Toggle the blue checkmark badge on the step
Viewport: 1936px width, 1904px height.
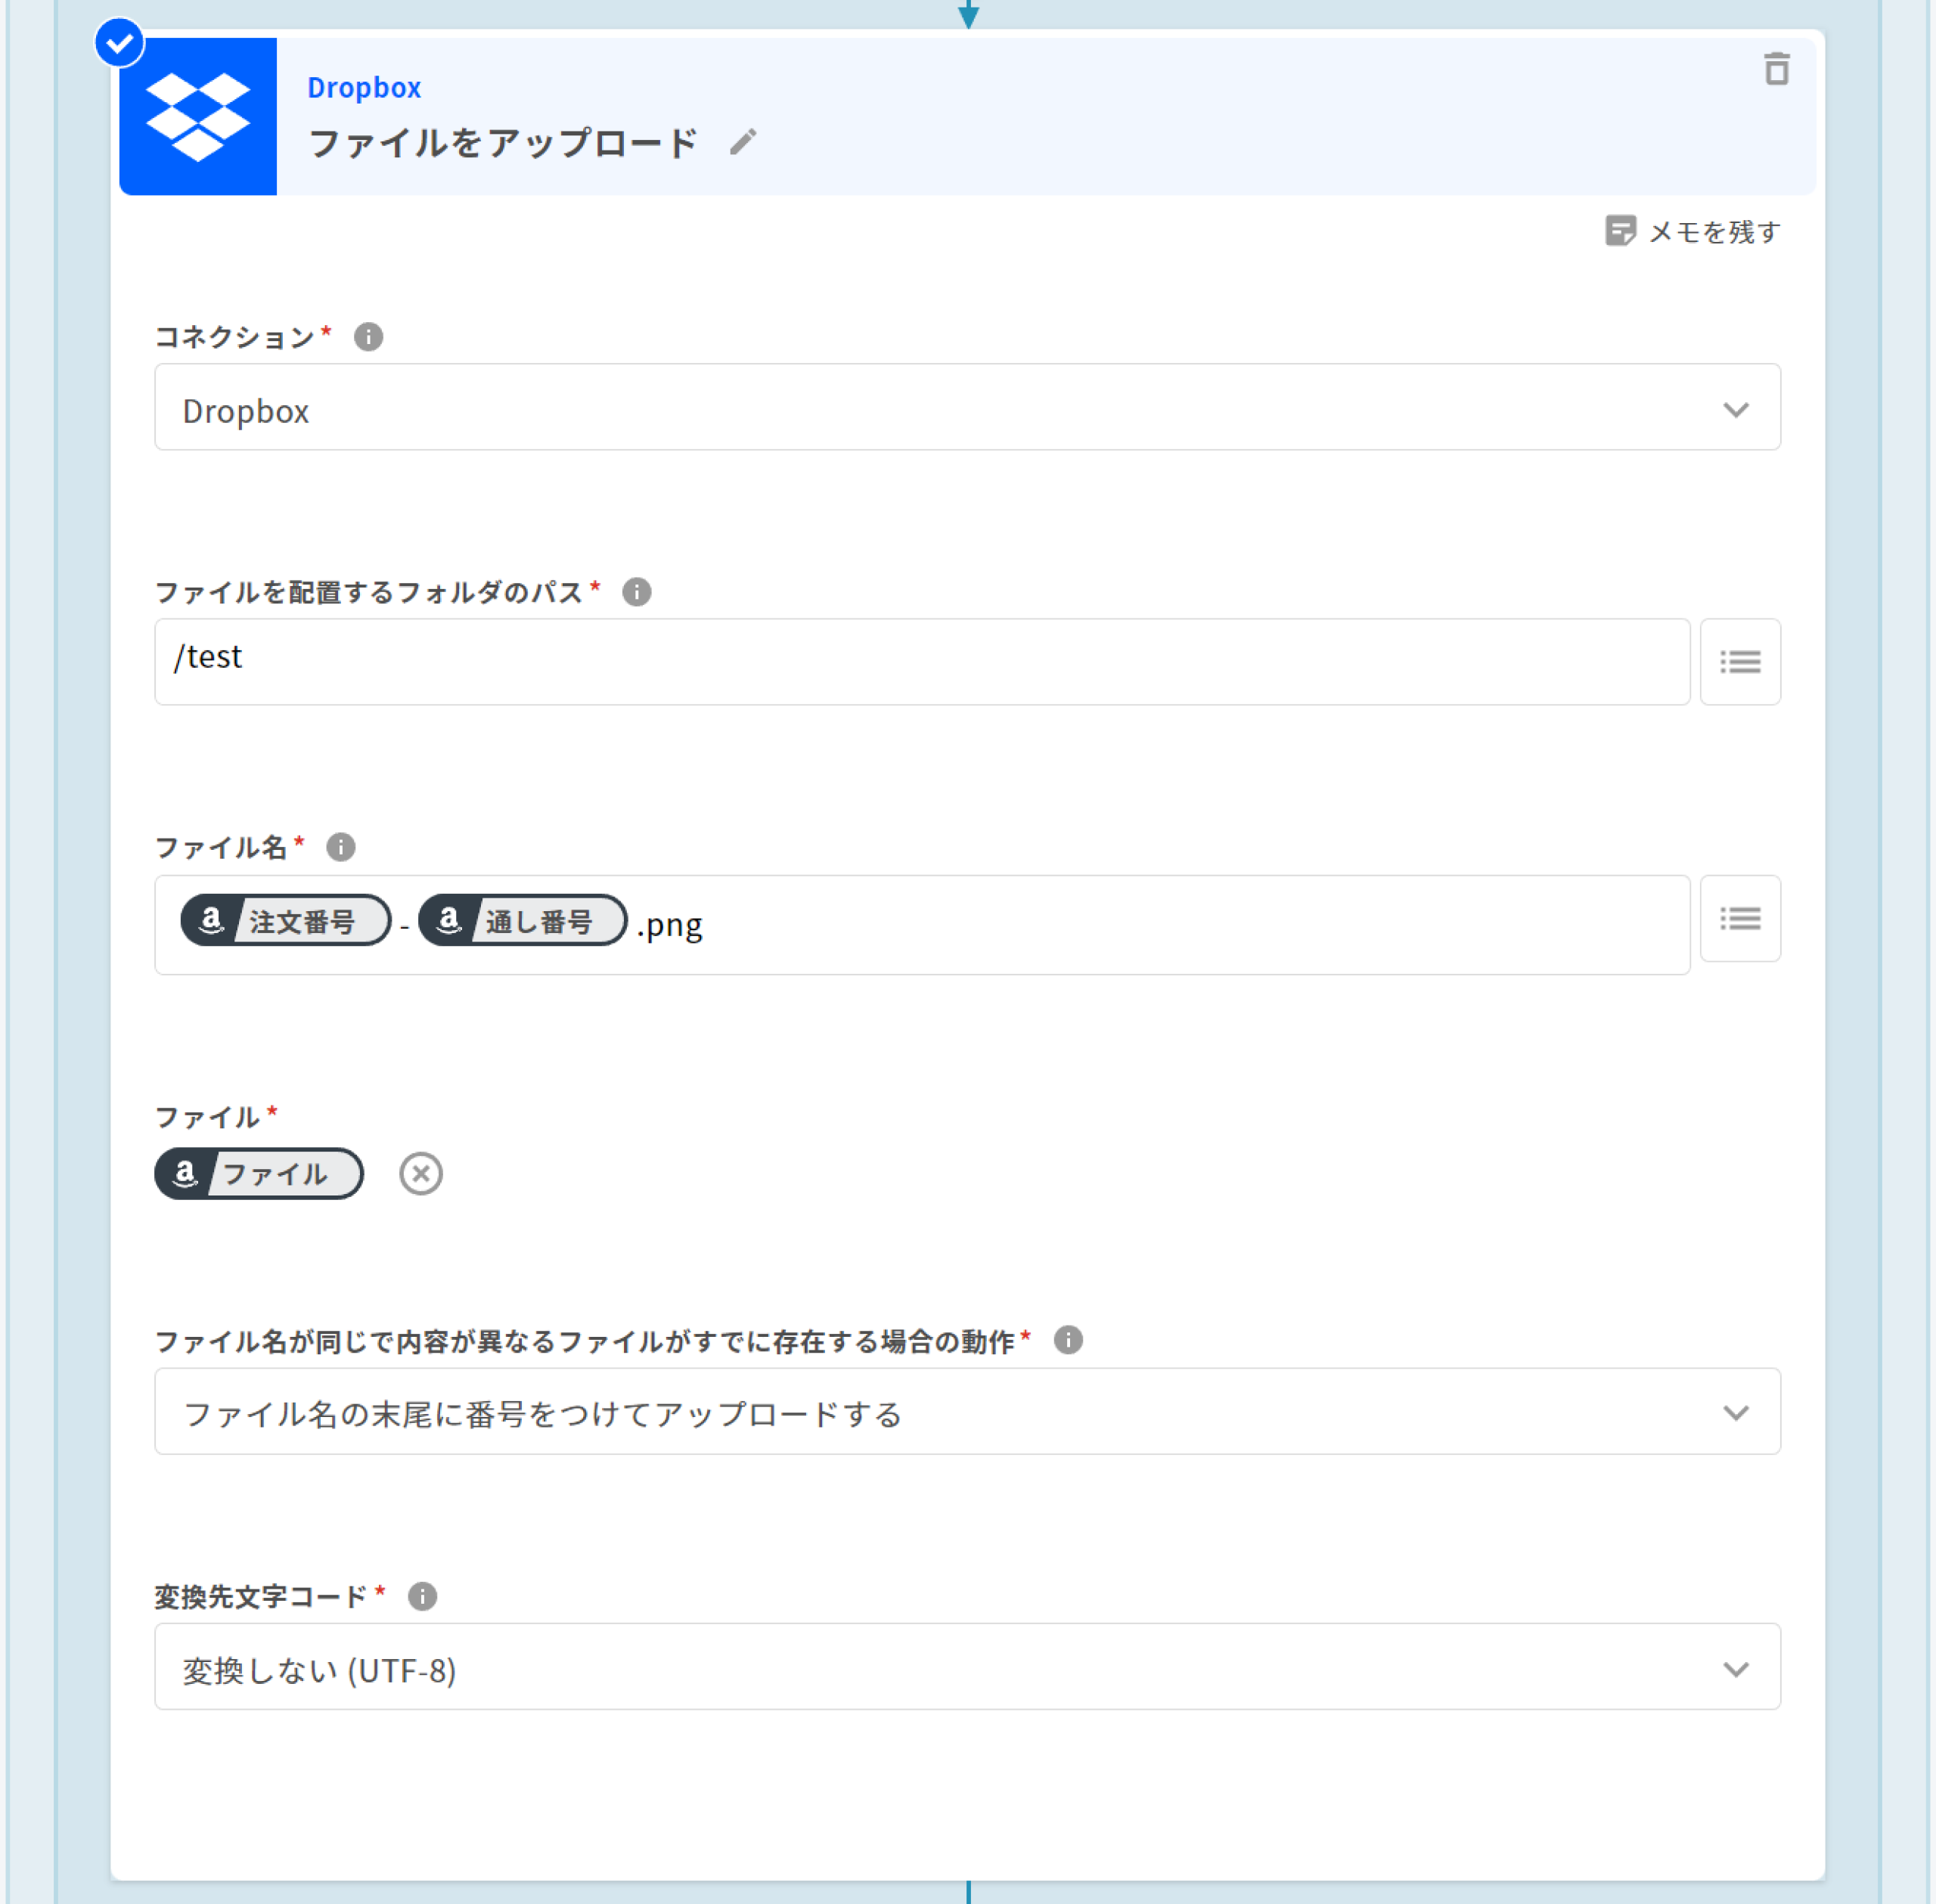(120, 43)
